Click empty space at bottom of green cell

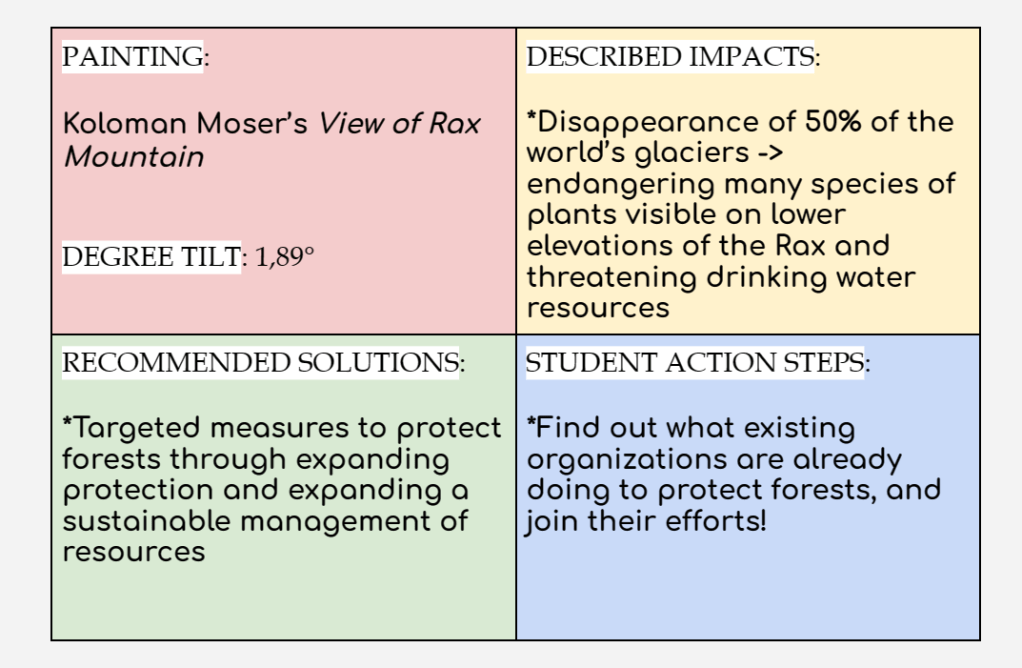283,603
